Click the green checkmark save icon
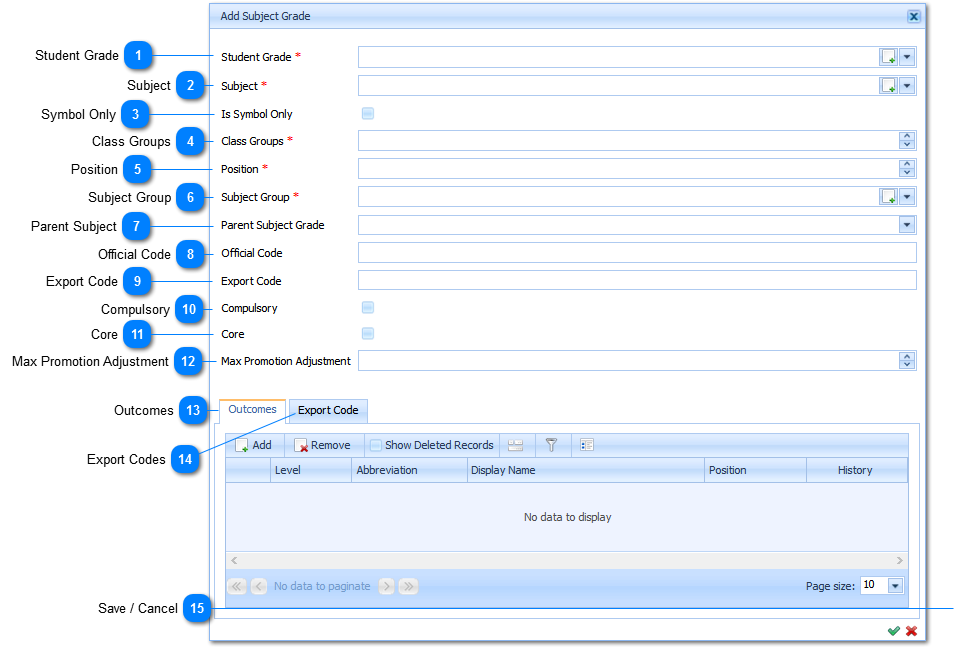Screen dimensions: 964x652 (x=893, y=631)
